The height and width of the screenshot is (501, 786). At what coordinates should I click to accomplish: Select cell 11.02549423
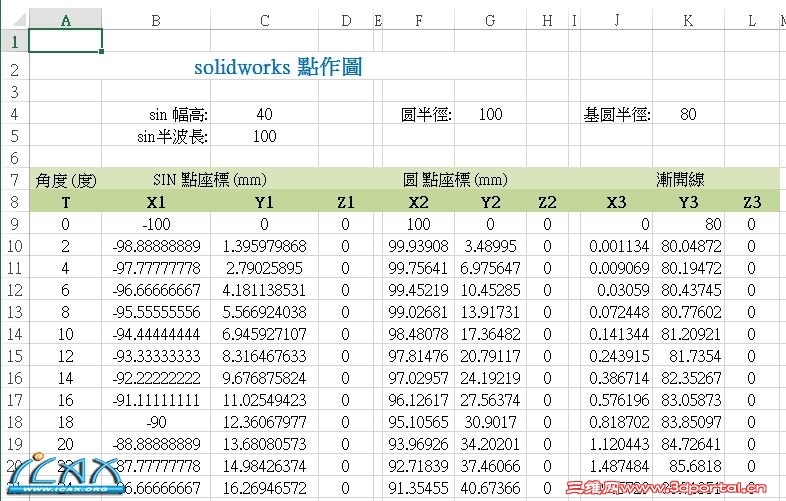[264, 400]
